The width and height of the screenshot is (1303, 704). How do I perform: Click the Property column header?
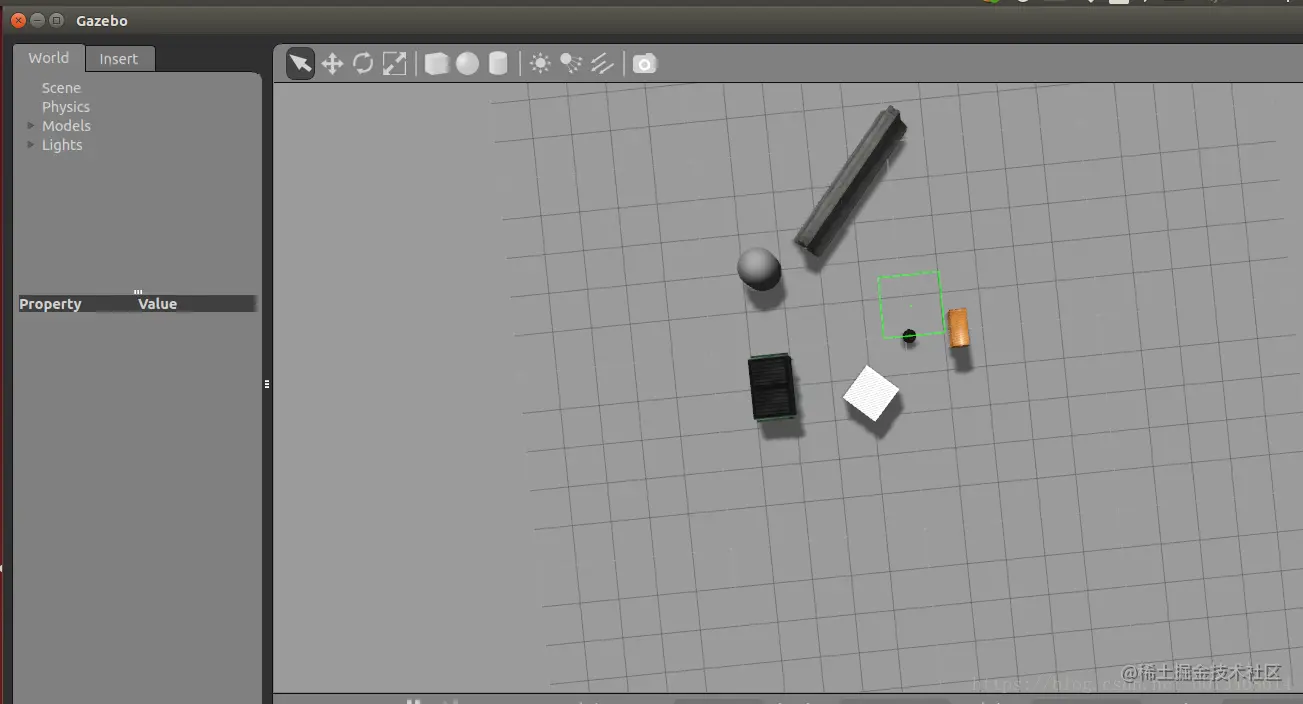(50, 304)
